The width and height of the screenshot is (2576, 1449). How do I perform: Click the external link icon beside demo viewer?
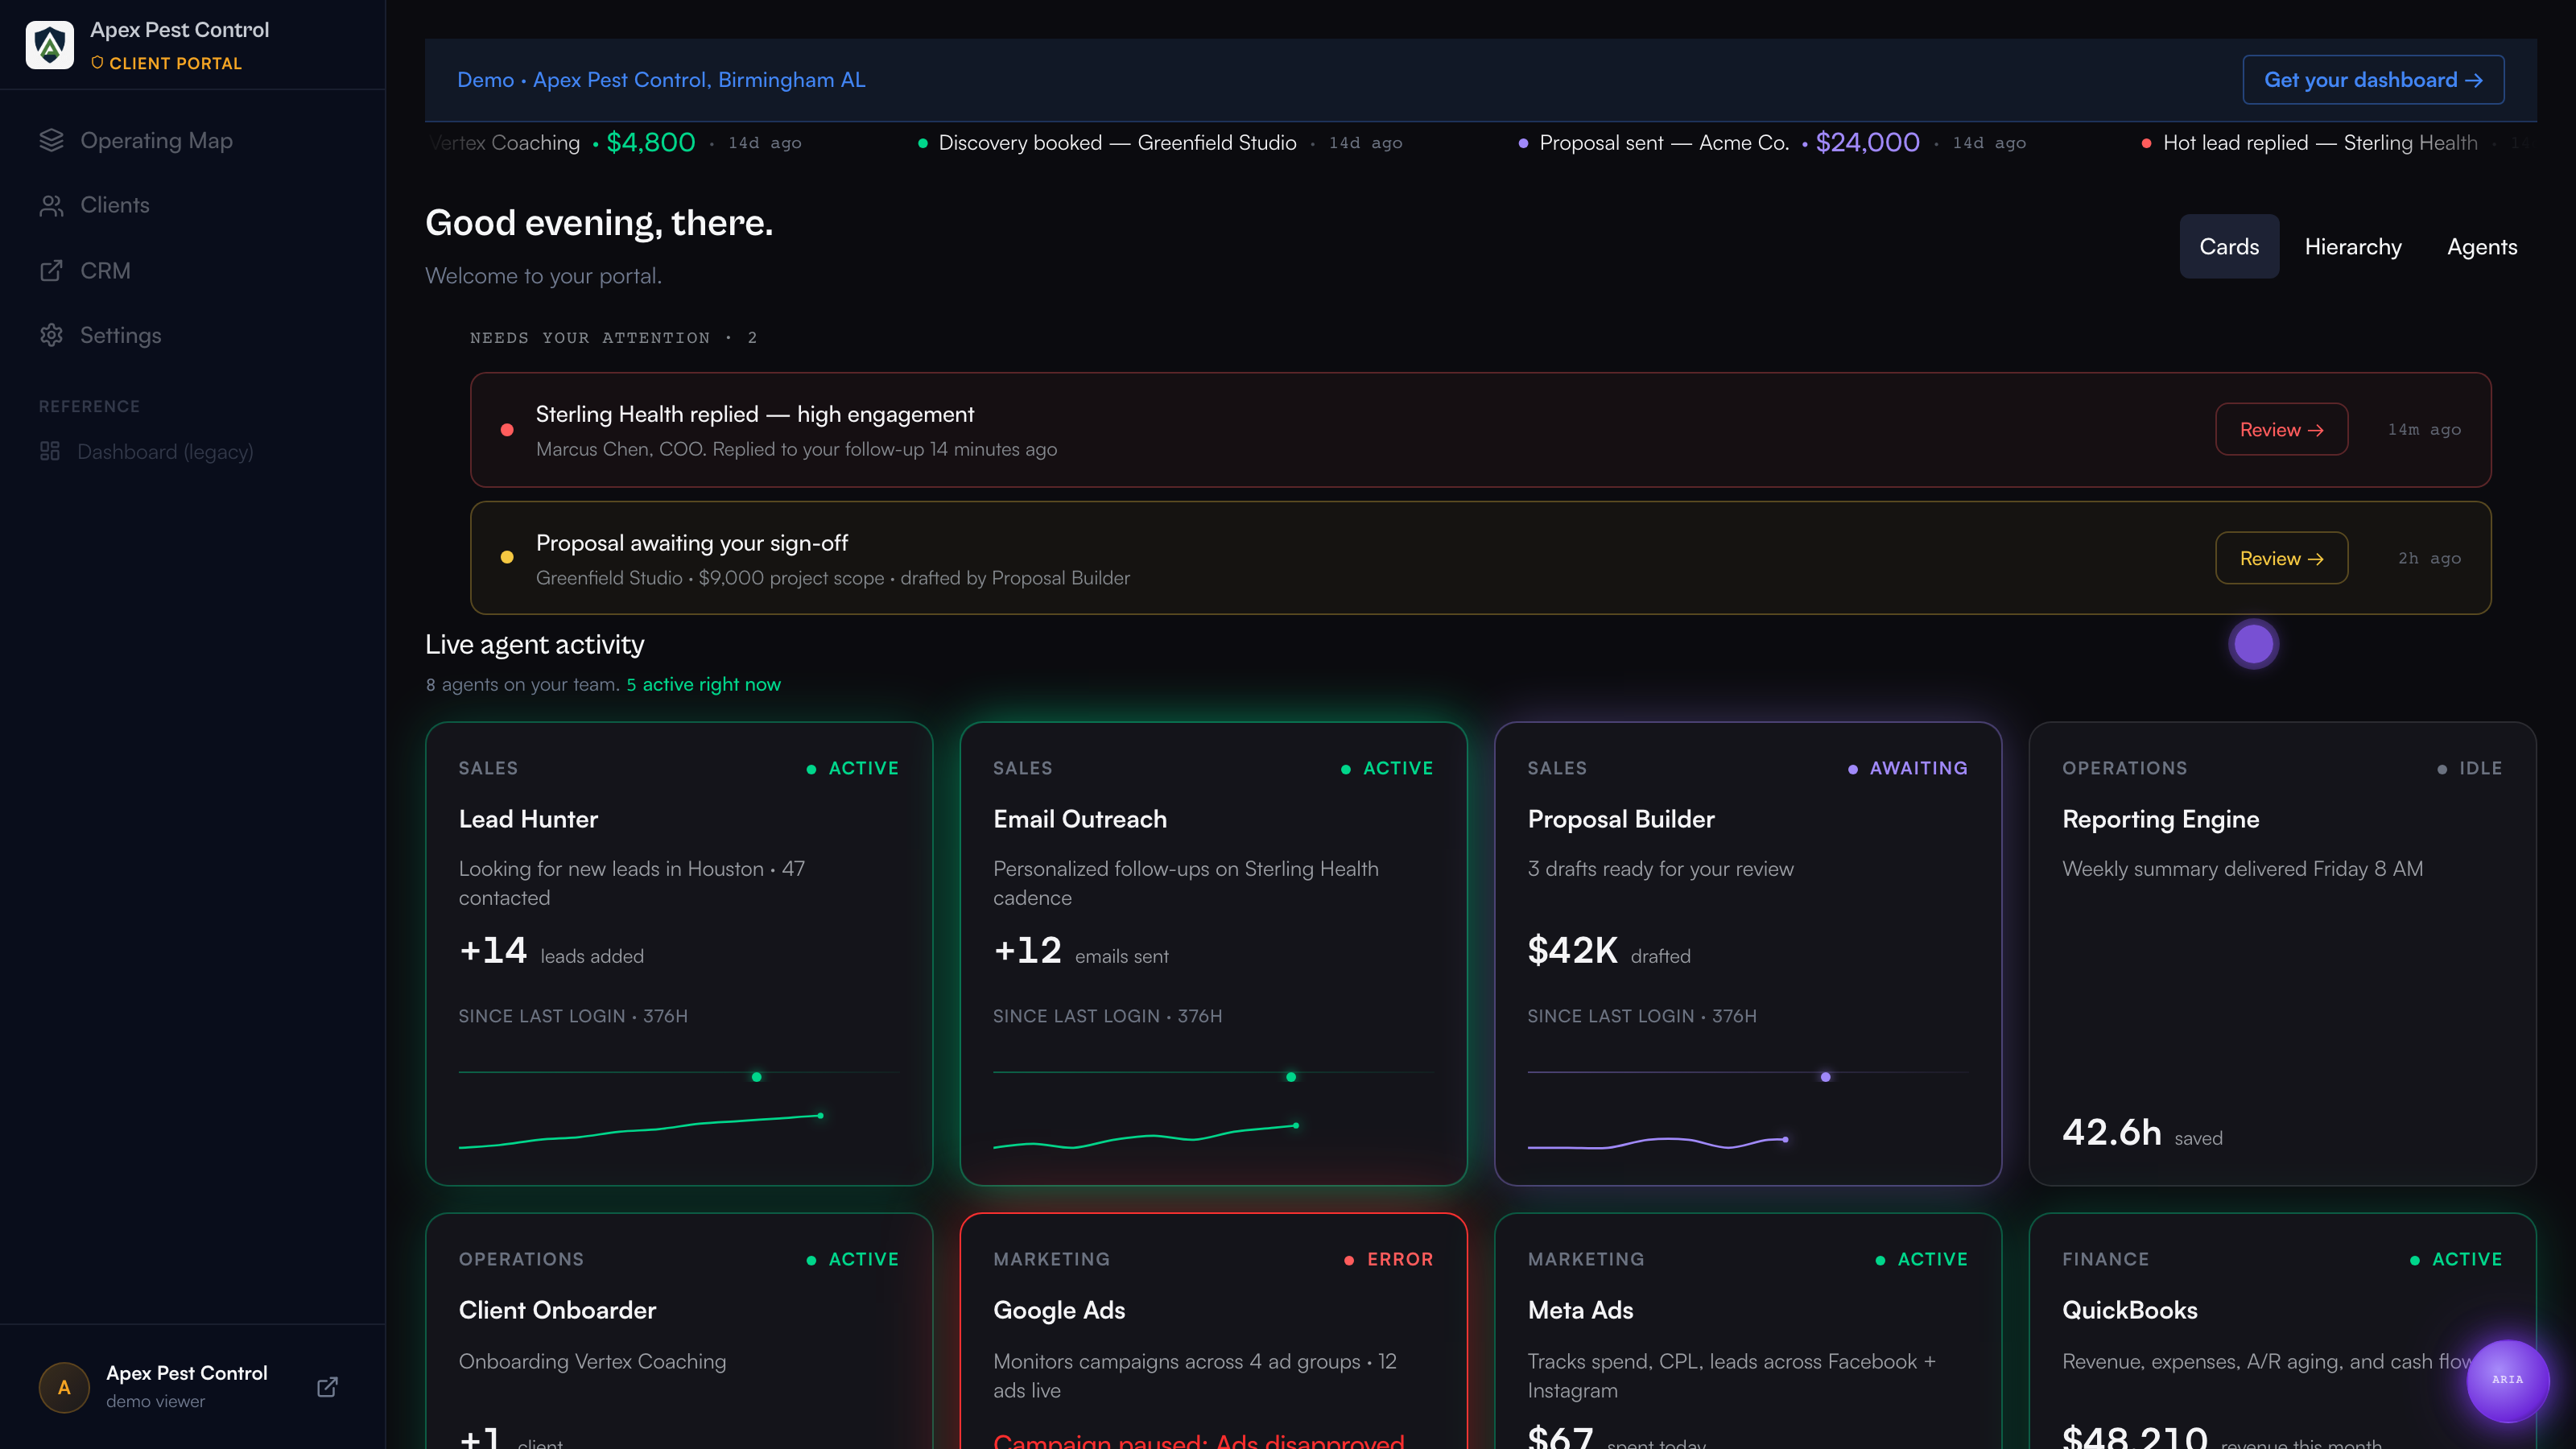[x=327, y=1387]
